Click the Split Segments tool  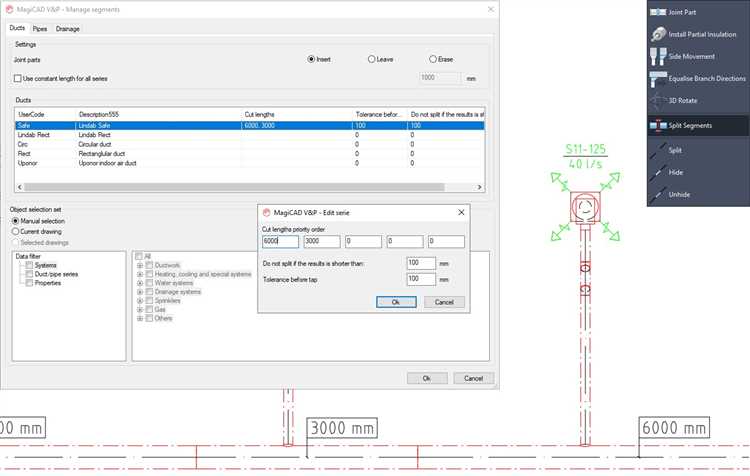coord(658,126)
